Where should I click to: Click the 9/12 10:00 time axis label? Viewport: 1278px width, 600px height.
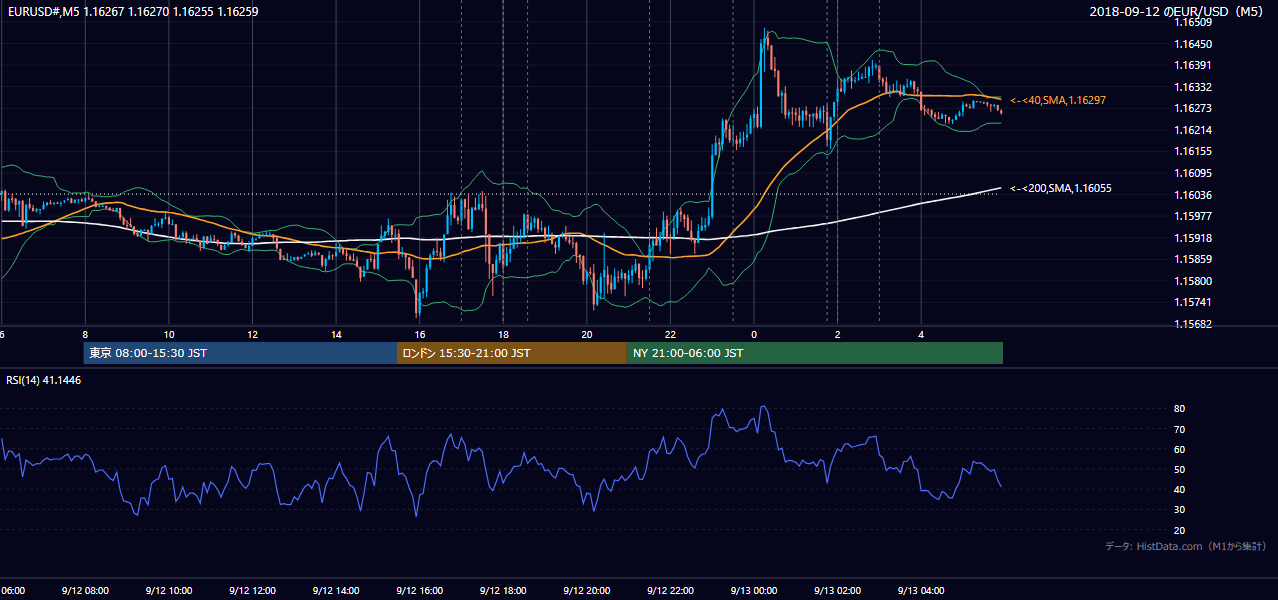(168, 590)
